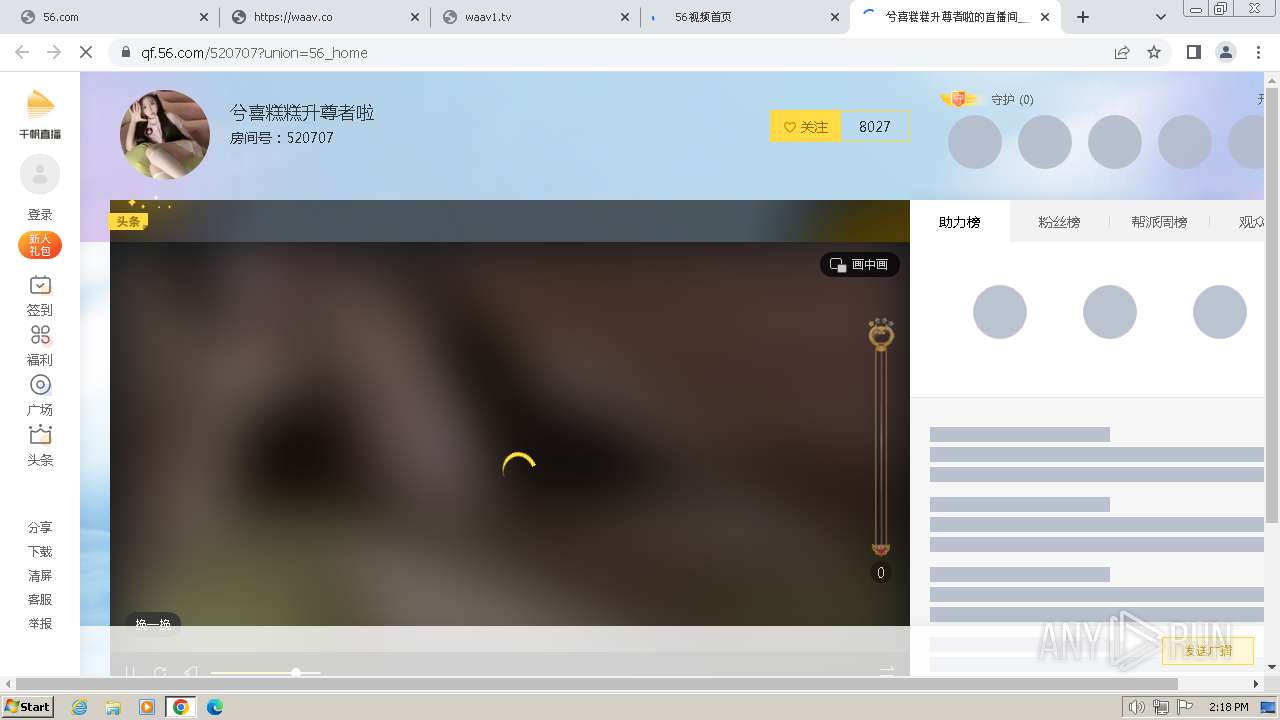Pause the live video

130,672
